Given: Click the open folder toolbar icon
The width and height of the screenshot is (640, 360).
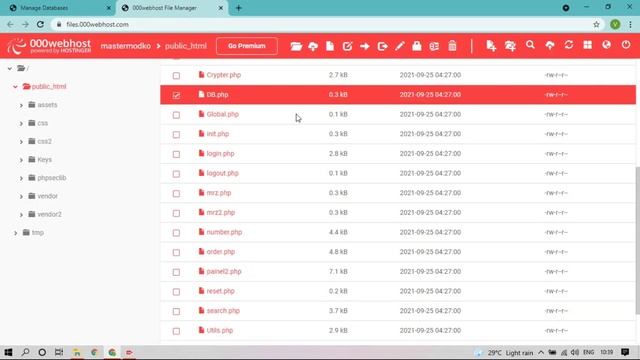Looking at the screenshot, I should [296, 46].
